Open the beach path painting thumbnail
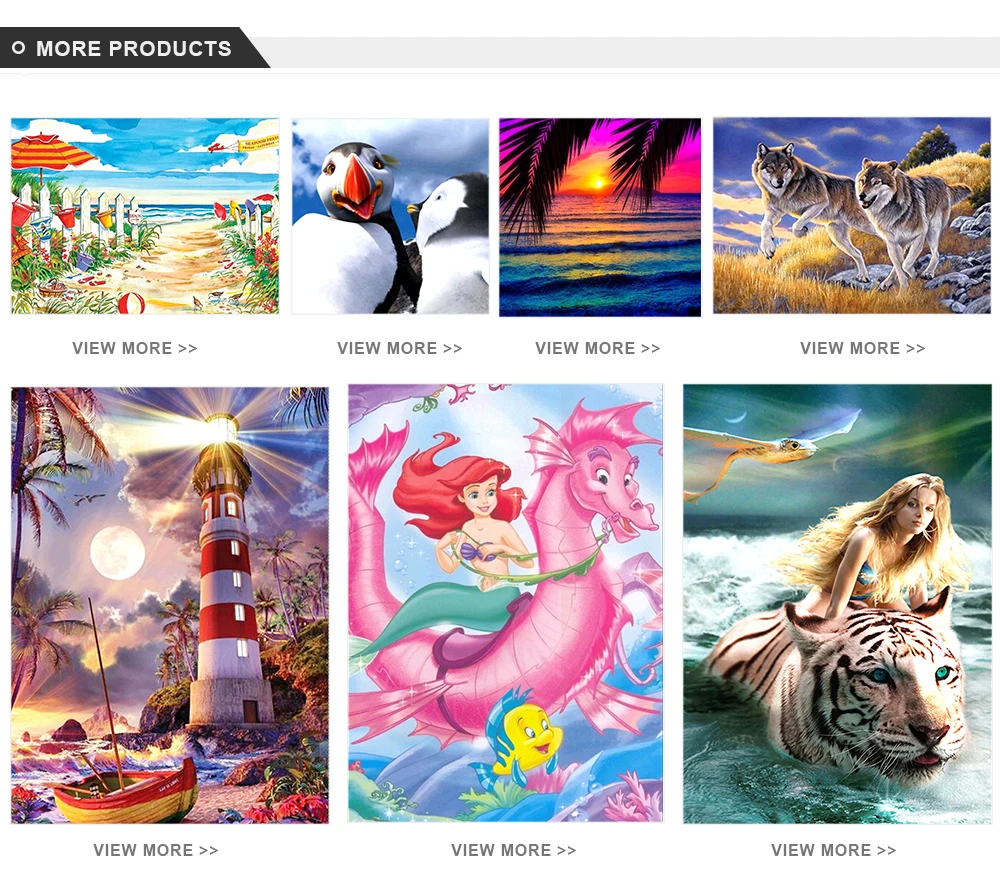 [145, 216]
